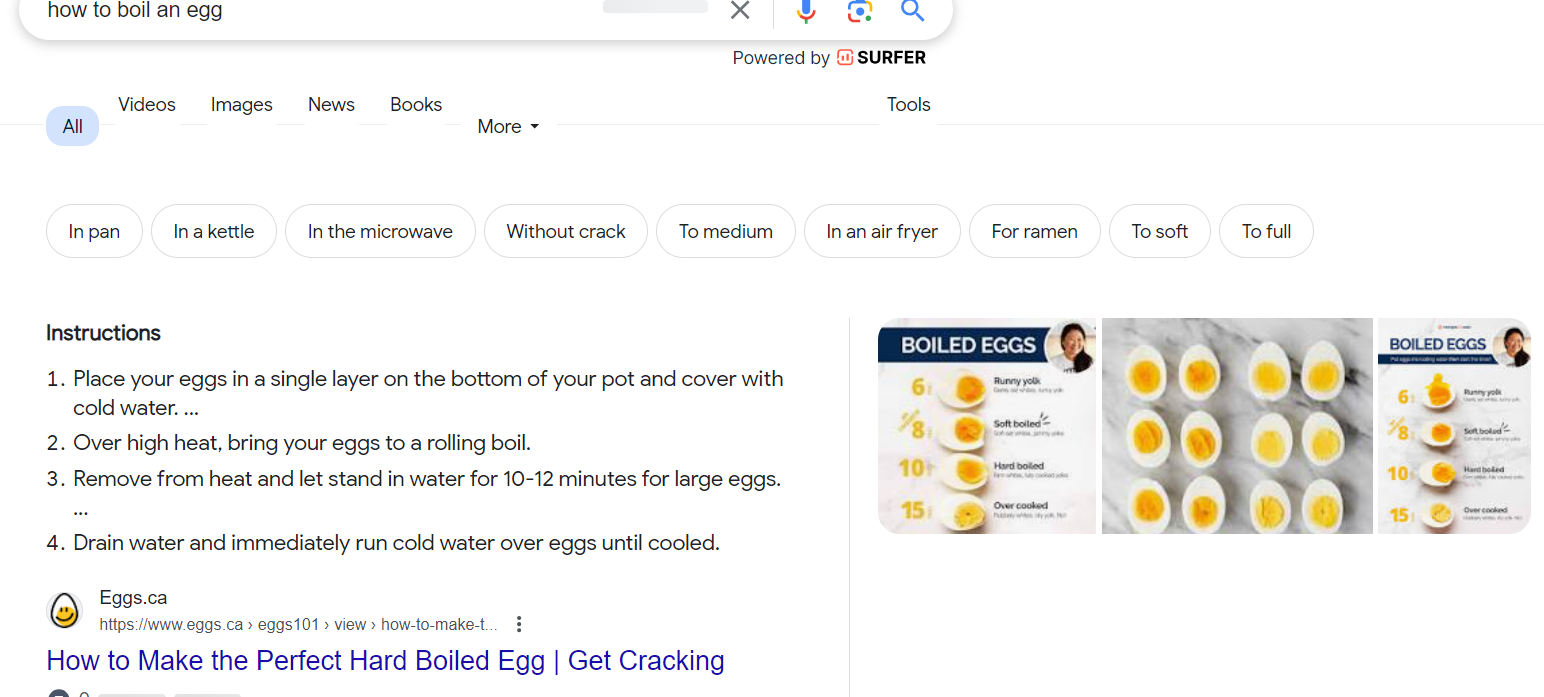Click the Eggs.ca egg favicon
Viewport: 1544px width, 697px height.
click(65, 611)
